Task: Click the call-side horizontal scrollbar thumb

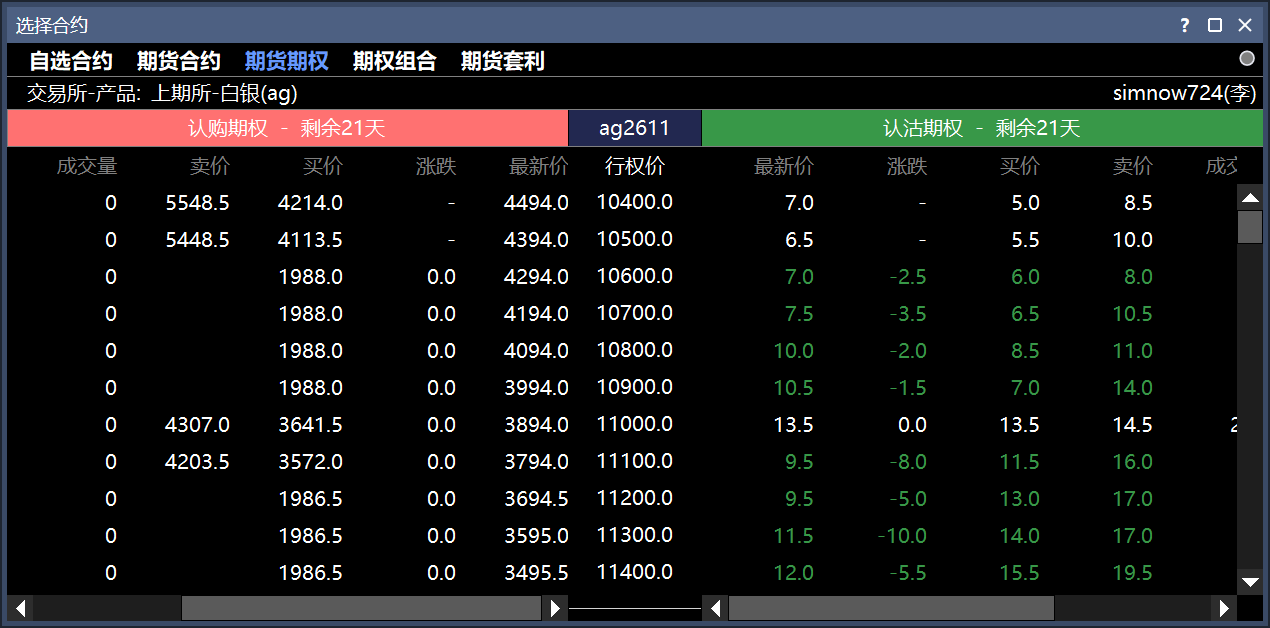Action: coord(362,608)
